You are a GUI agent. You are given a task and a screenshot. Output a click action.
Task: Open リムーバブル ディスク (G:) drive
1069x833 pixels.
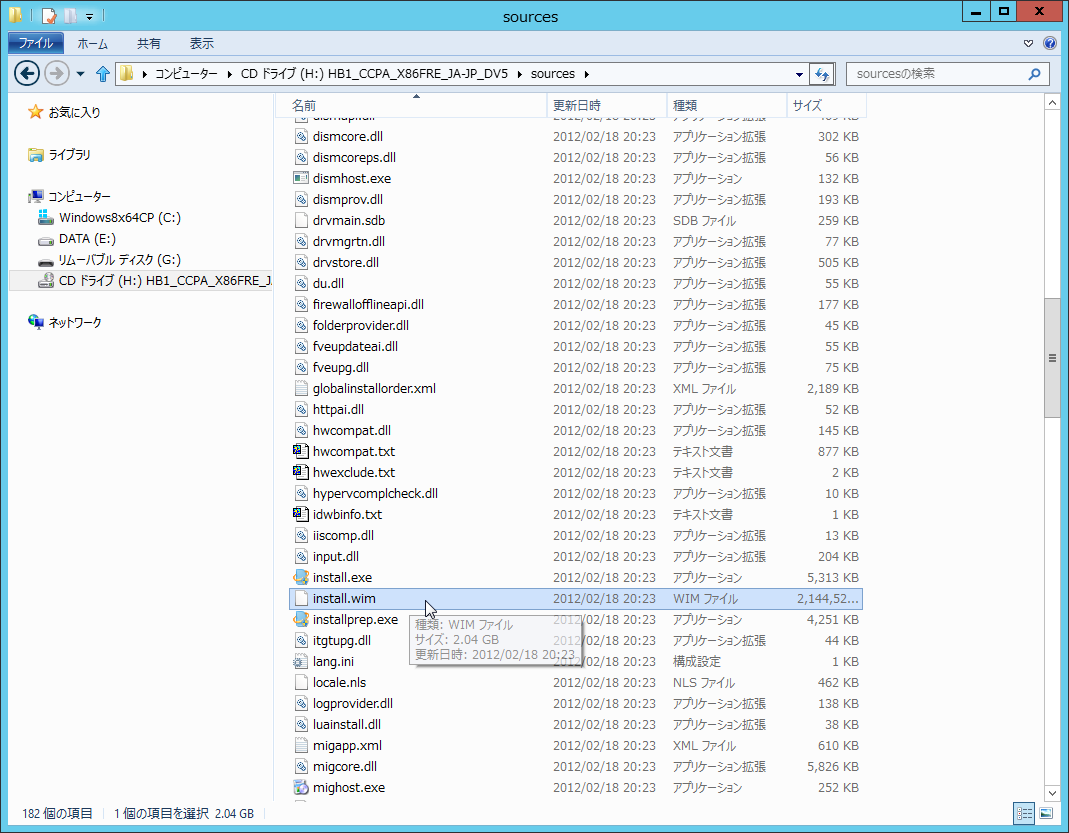[x=119, y=260]
